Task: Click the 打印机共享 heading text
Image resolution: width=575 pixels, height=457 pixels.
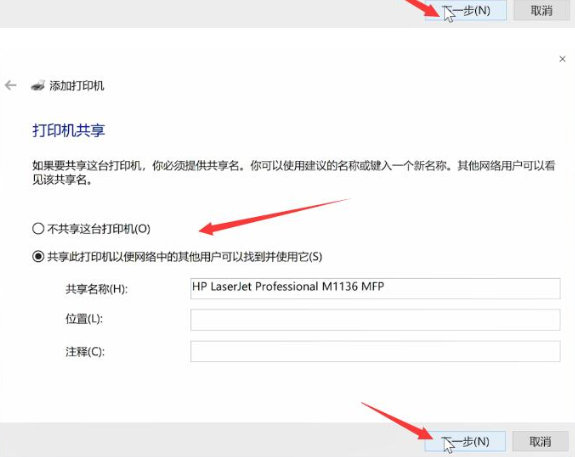Action: (69, 130)
